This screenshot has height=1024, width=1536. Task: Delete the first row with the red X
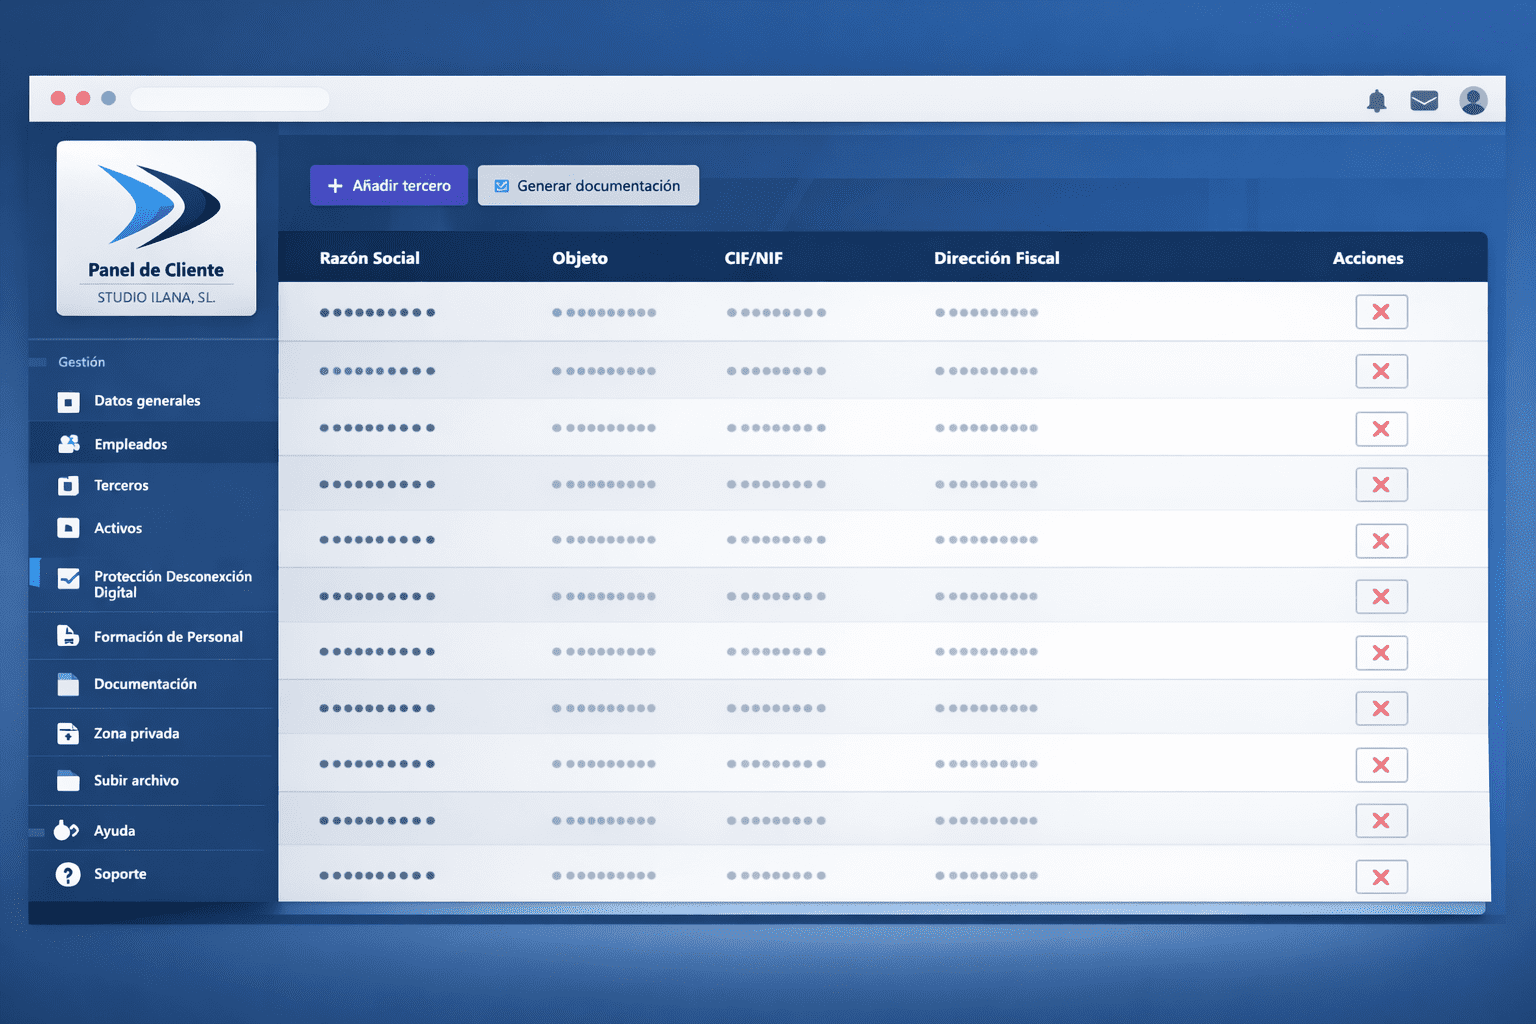click(x=1381, y=311)
